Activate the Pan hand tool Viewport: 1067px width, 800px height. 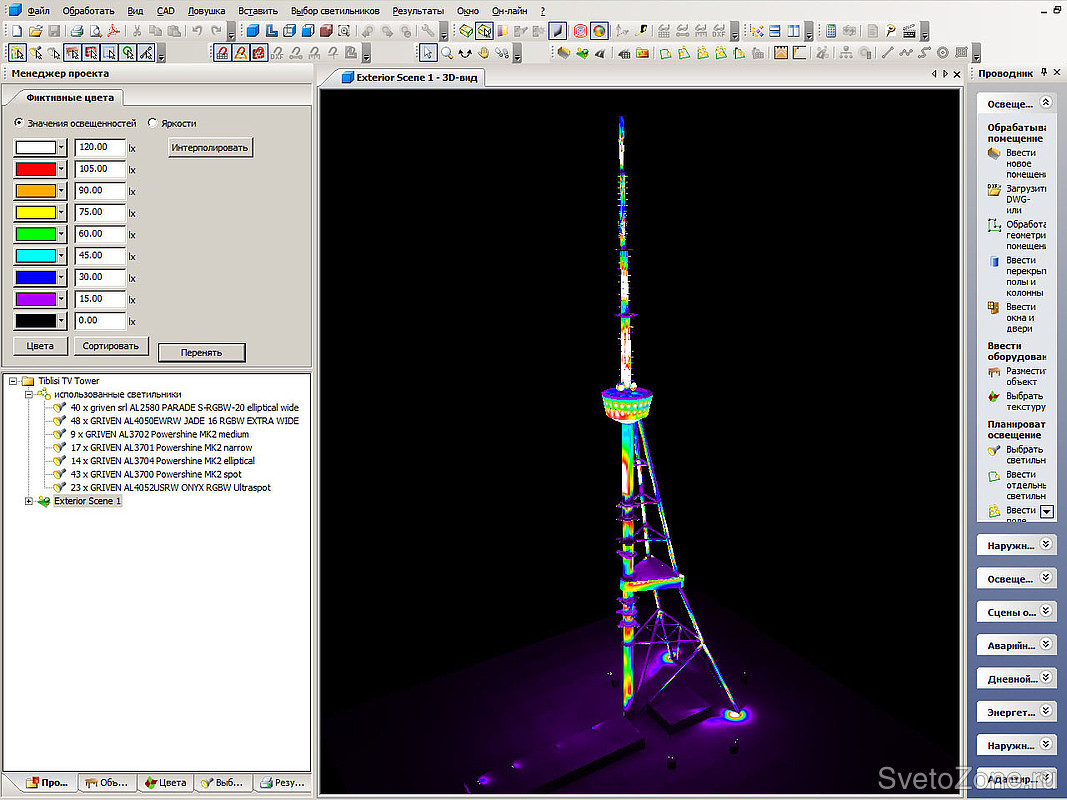(x=484, y=53)
